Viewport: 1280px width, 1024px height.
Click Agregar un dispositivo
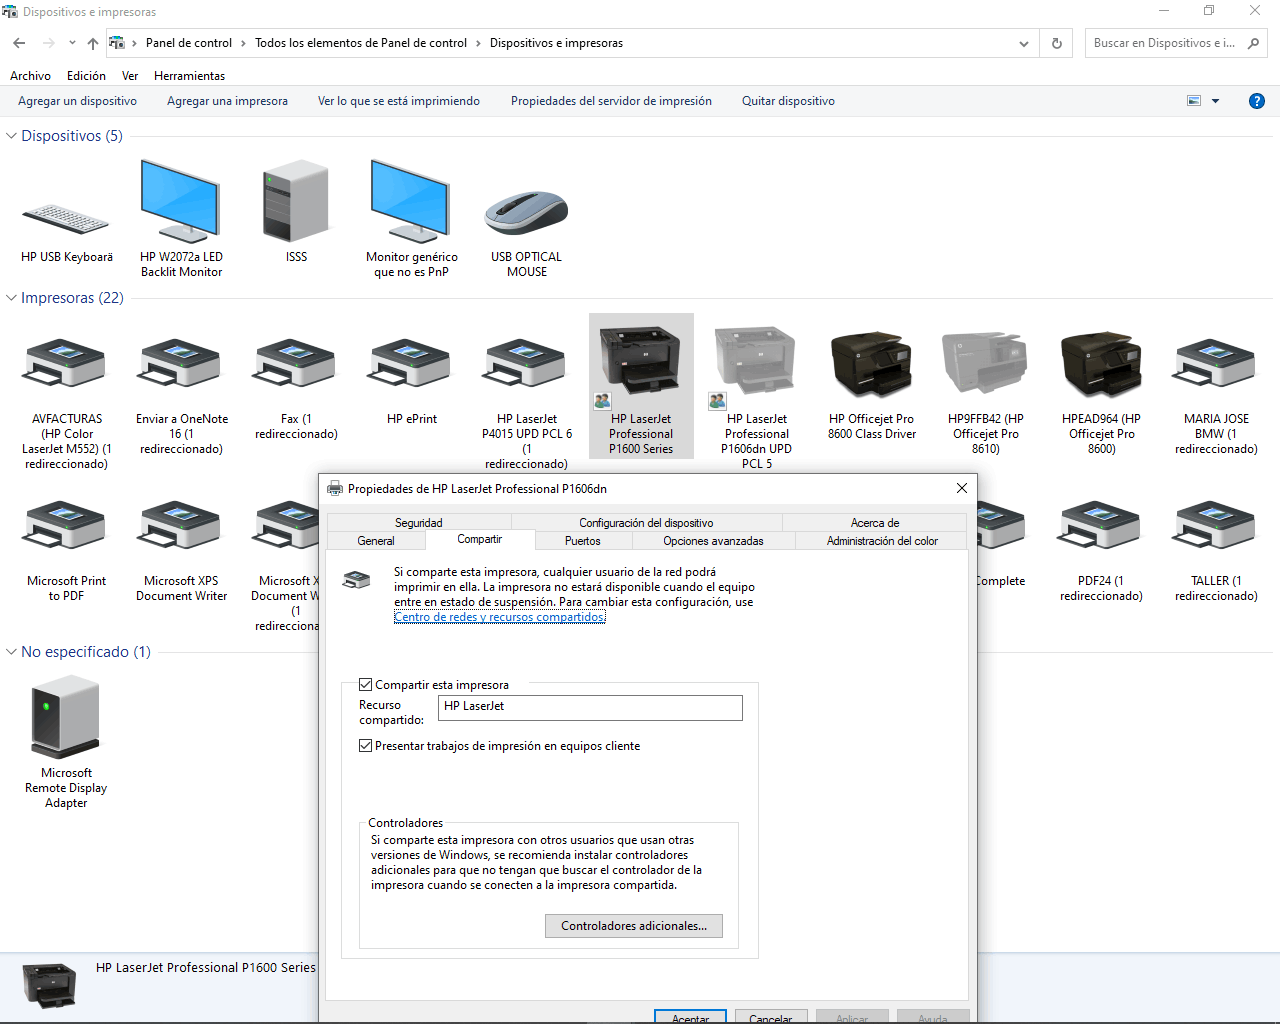(x=77, y=101)
